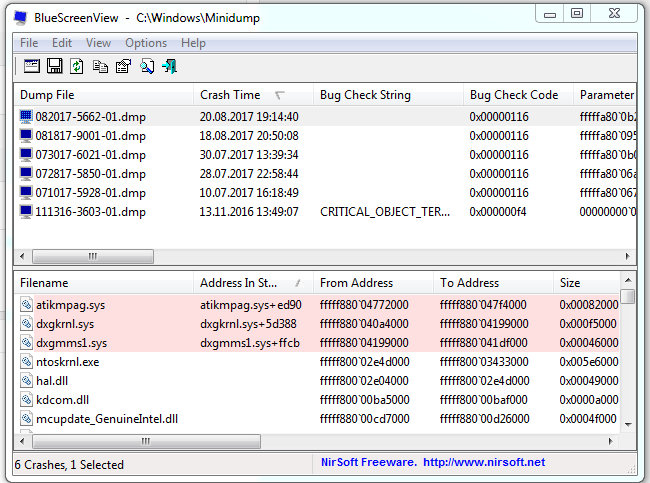Sort by Address In Stack column header
Image resolution: width=650 pixels, height=483 pixels.
tap(253, 283)
